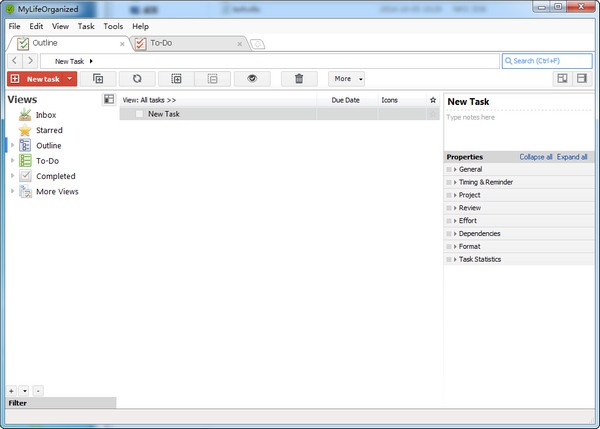Expand the To-Do view tree node

click(12, 160)
